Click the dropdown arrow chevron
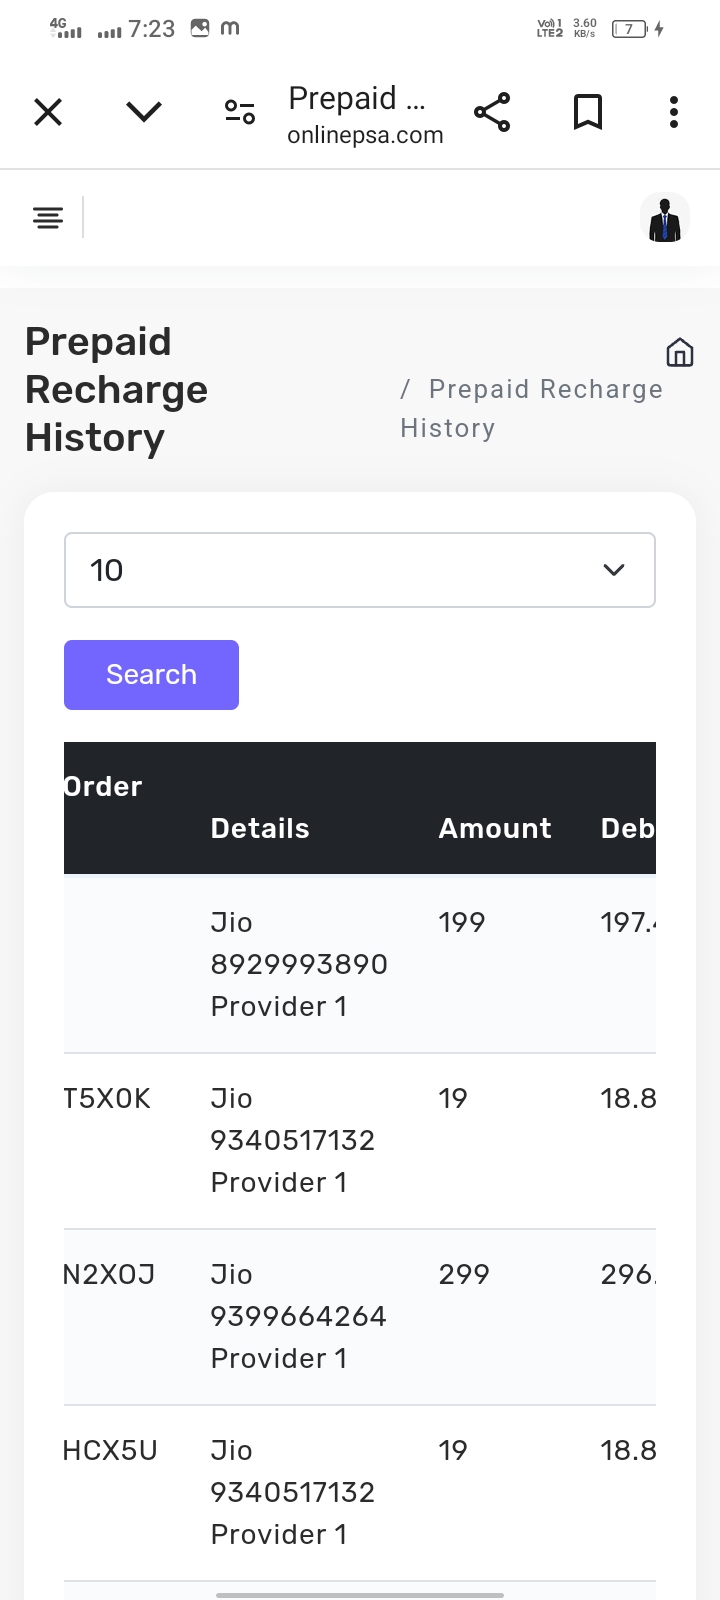Viewport: 720px width, 1600px height. (x=614, y=570)
